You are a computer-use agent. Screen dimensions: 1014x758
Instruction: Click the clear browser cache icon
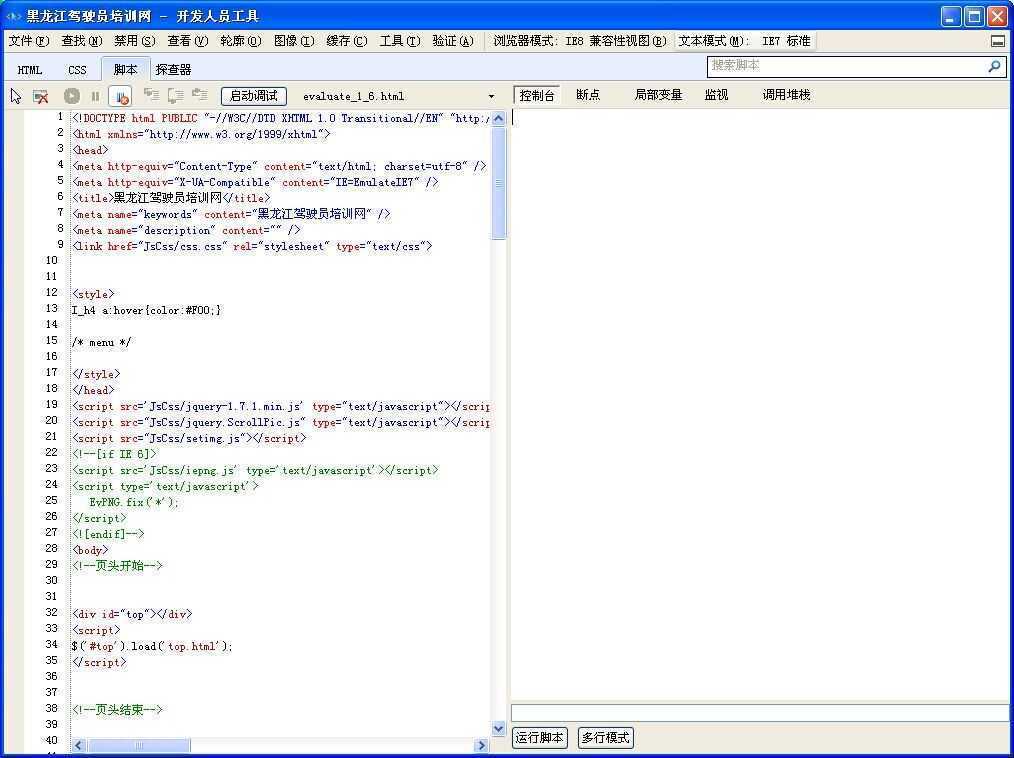coord(41,96)
